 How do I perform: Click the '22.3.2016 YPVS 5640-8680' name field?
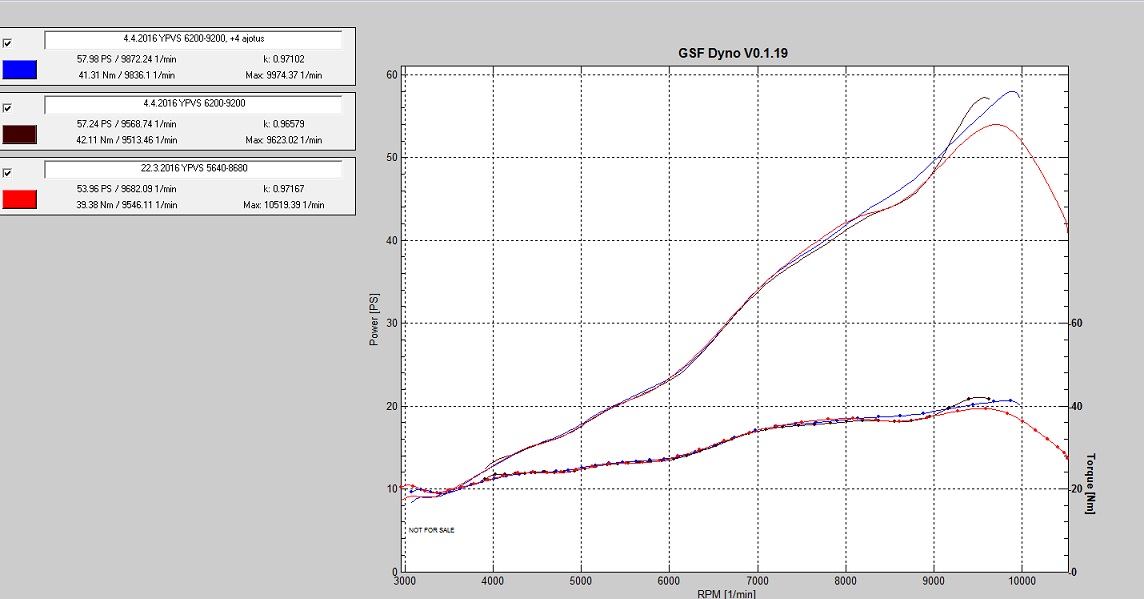(x=194, y=168)
